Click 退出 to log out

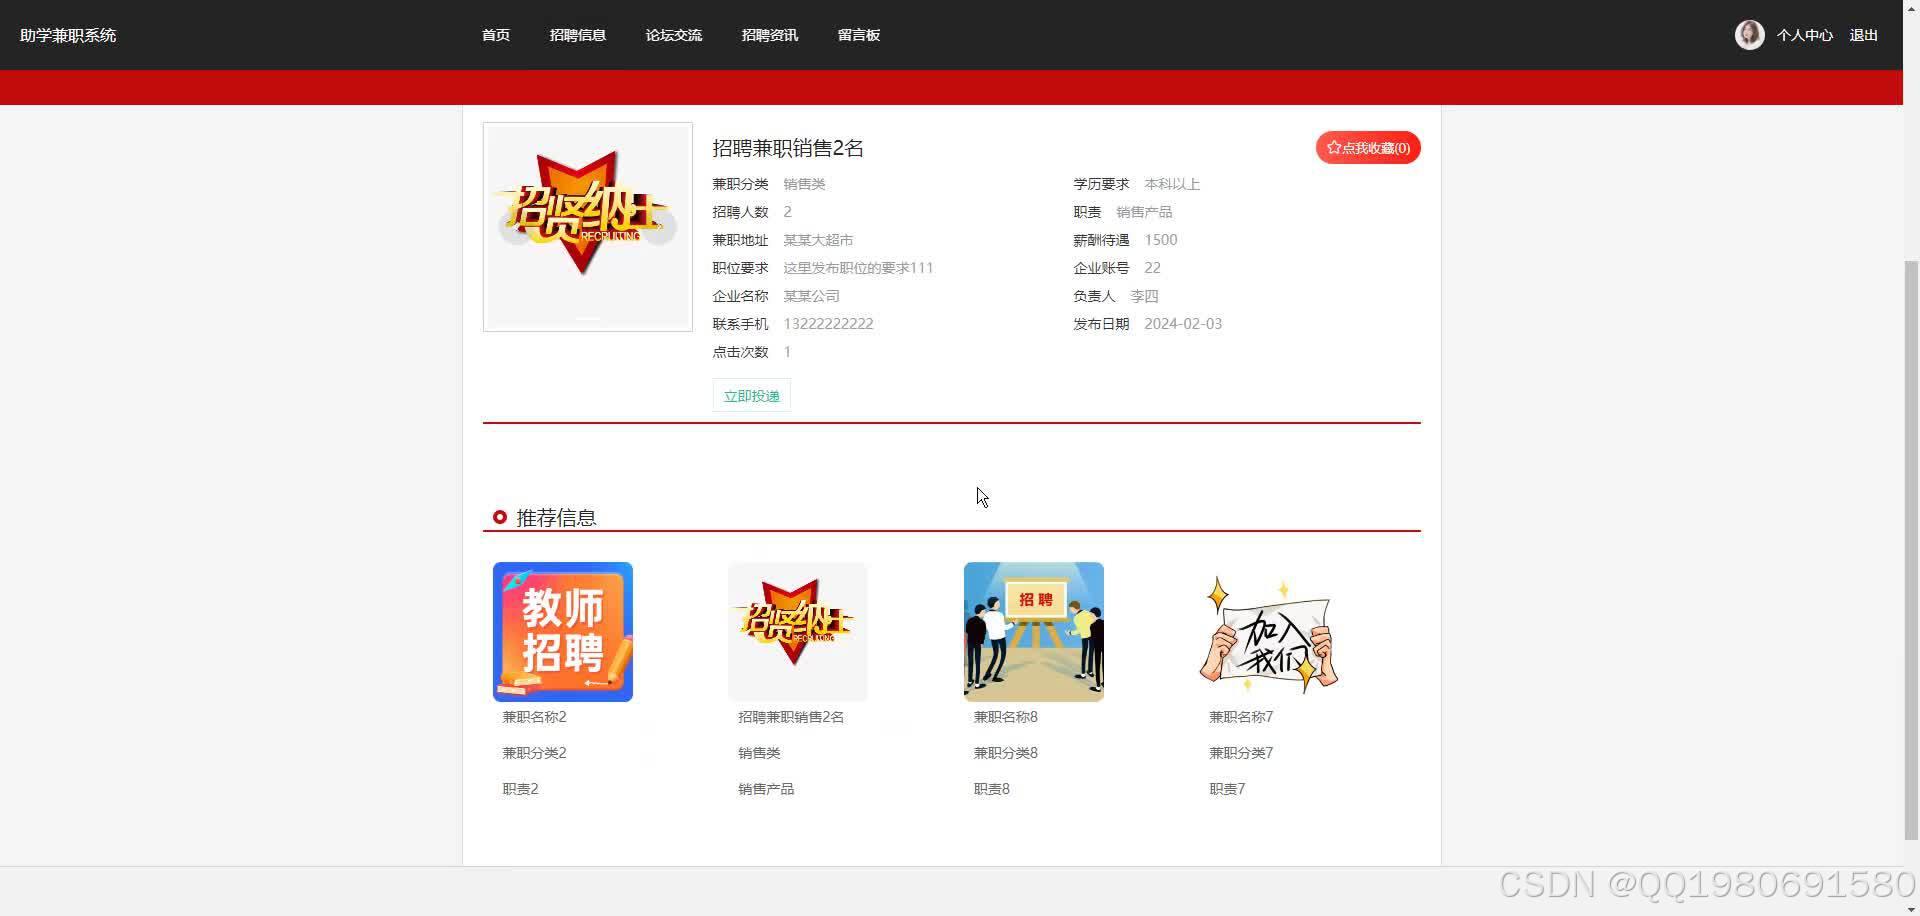[x=1863, y=34]
